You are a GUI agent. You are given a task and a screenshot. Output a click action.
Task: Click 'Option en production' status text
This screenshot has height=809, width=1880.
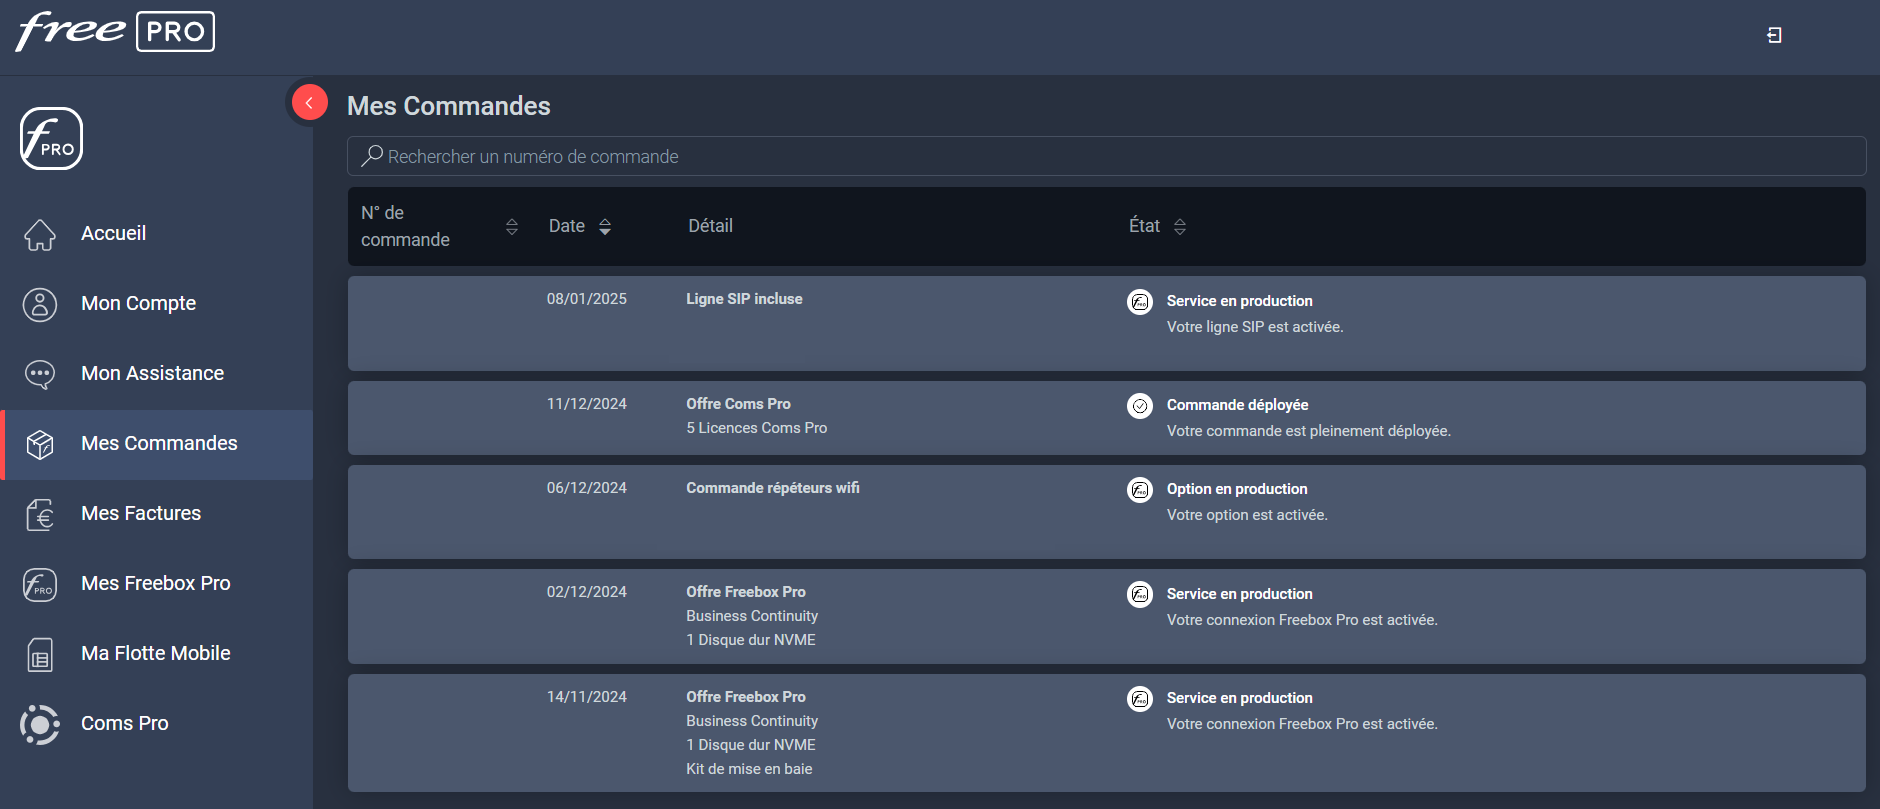tap(1237, 489)
